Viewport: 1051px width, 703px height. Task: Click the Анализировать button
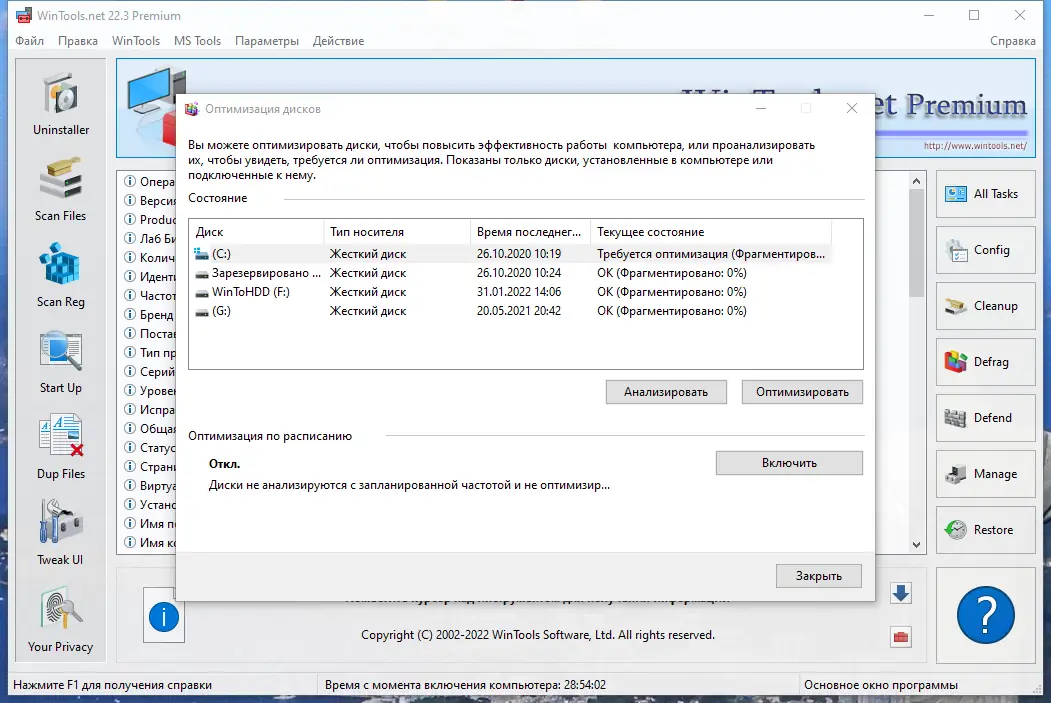coord(666,392)
